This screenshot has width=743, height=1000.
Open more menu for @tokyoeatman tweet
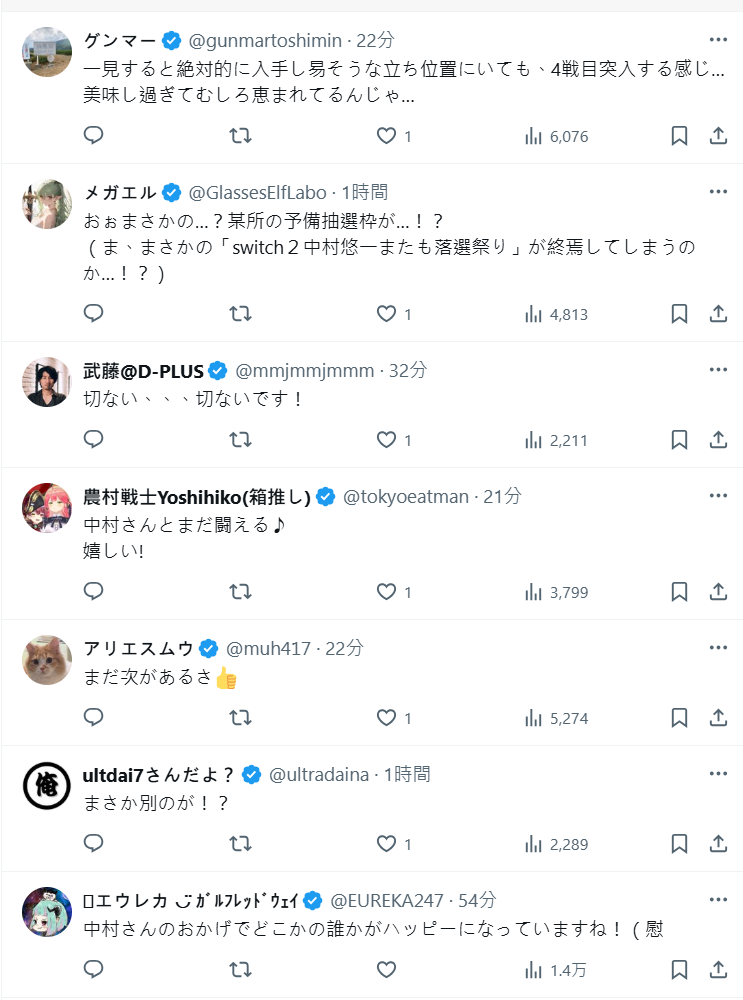point(718,496)
